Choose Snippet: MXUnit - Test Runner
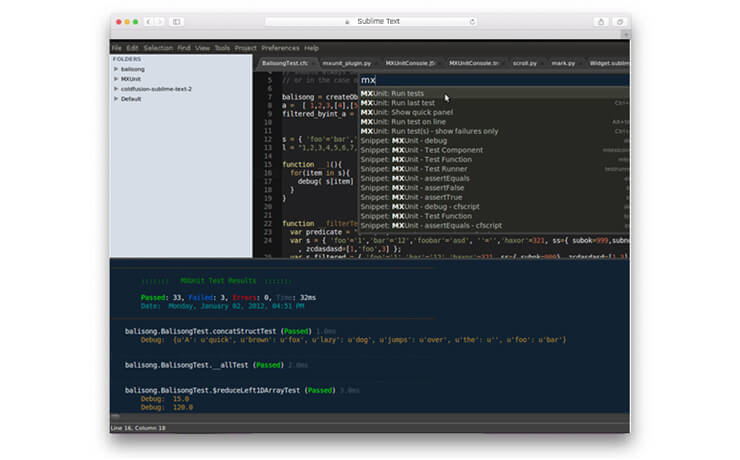The height and width of the screenshot is (460, 740). click(x=494, y=169)
